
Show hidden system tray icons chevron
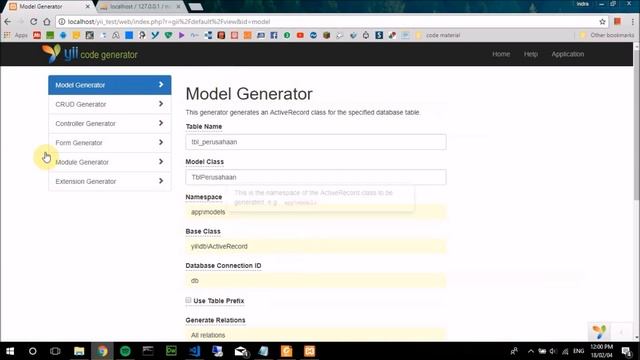531,351
